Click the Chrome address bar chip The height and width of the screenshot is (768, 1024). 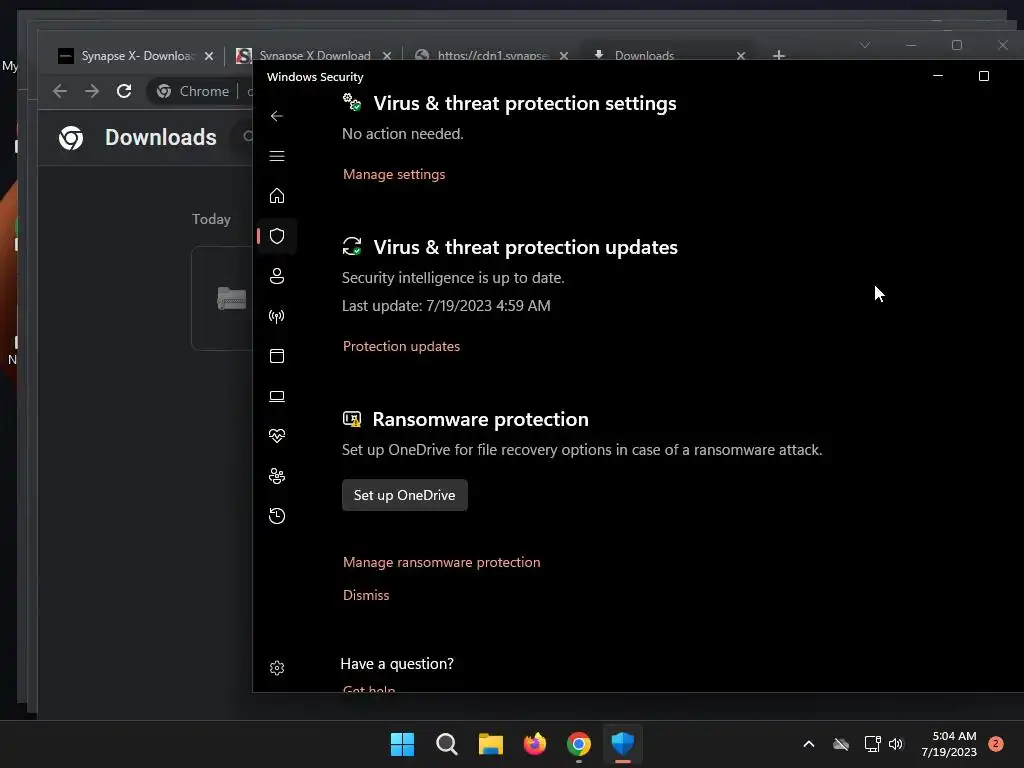[193, 91]
